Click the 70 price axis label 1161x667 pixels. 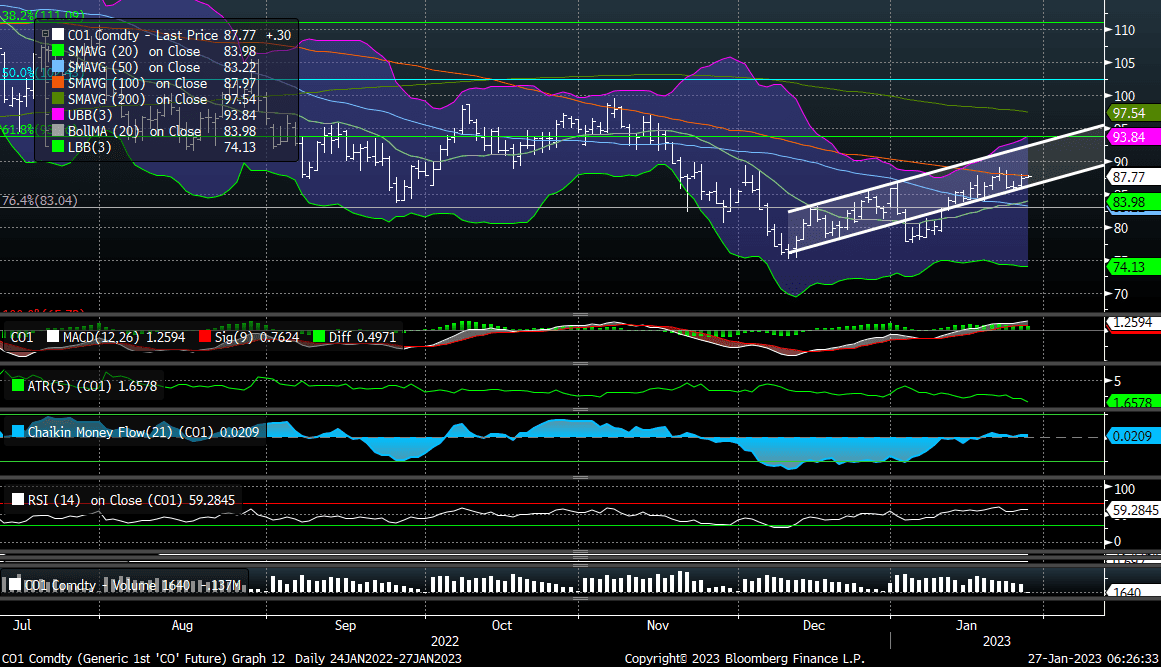click(1120, 294)
